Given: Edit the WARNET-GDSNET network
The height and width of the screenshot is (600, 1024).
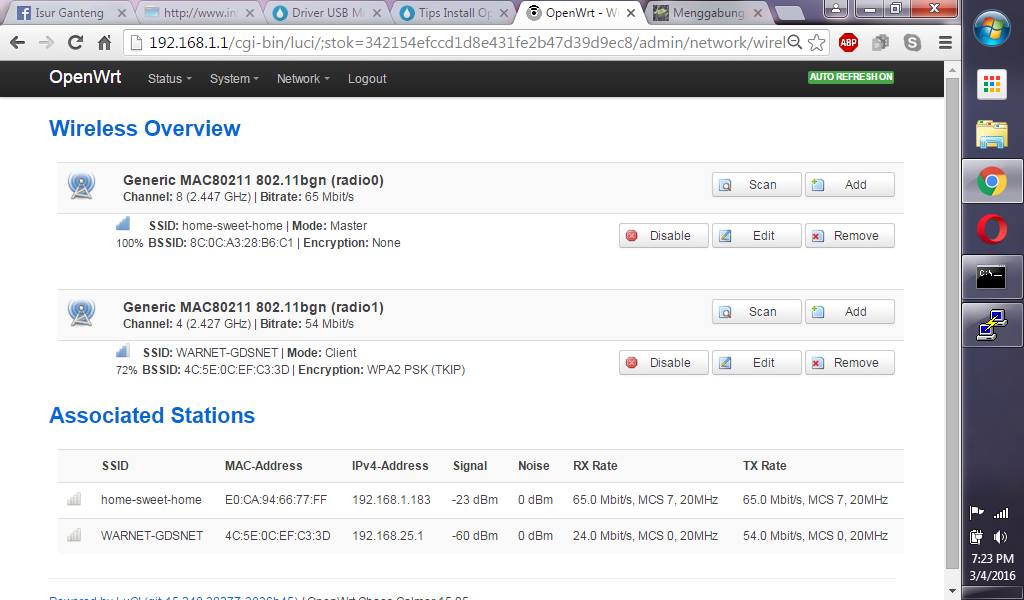Looking at the screenshot, I should click(x=756, y=362).
